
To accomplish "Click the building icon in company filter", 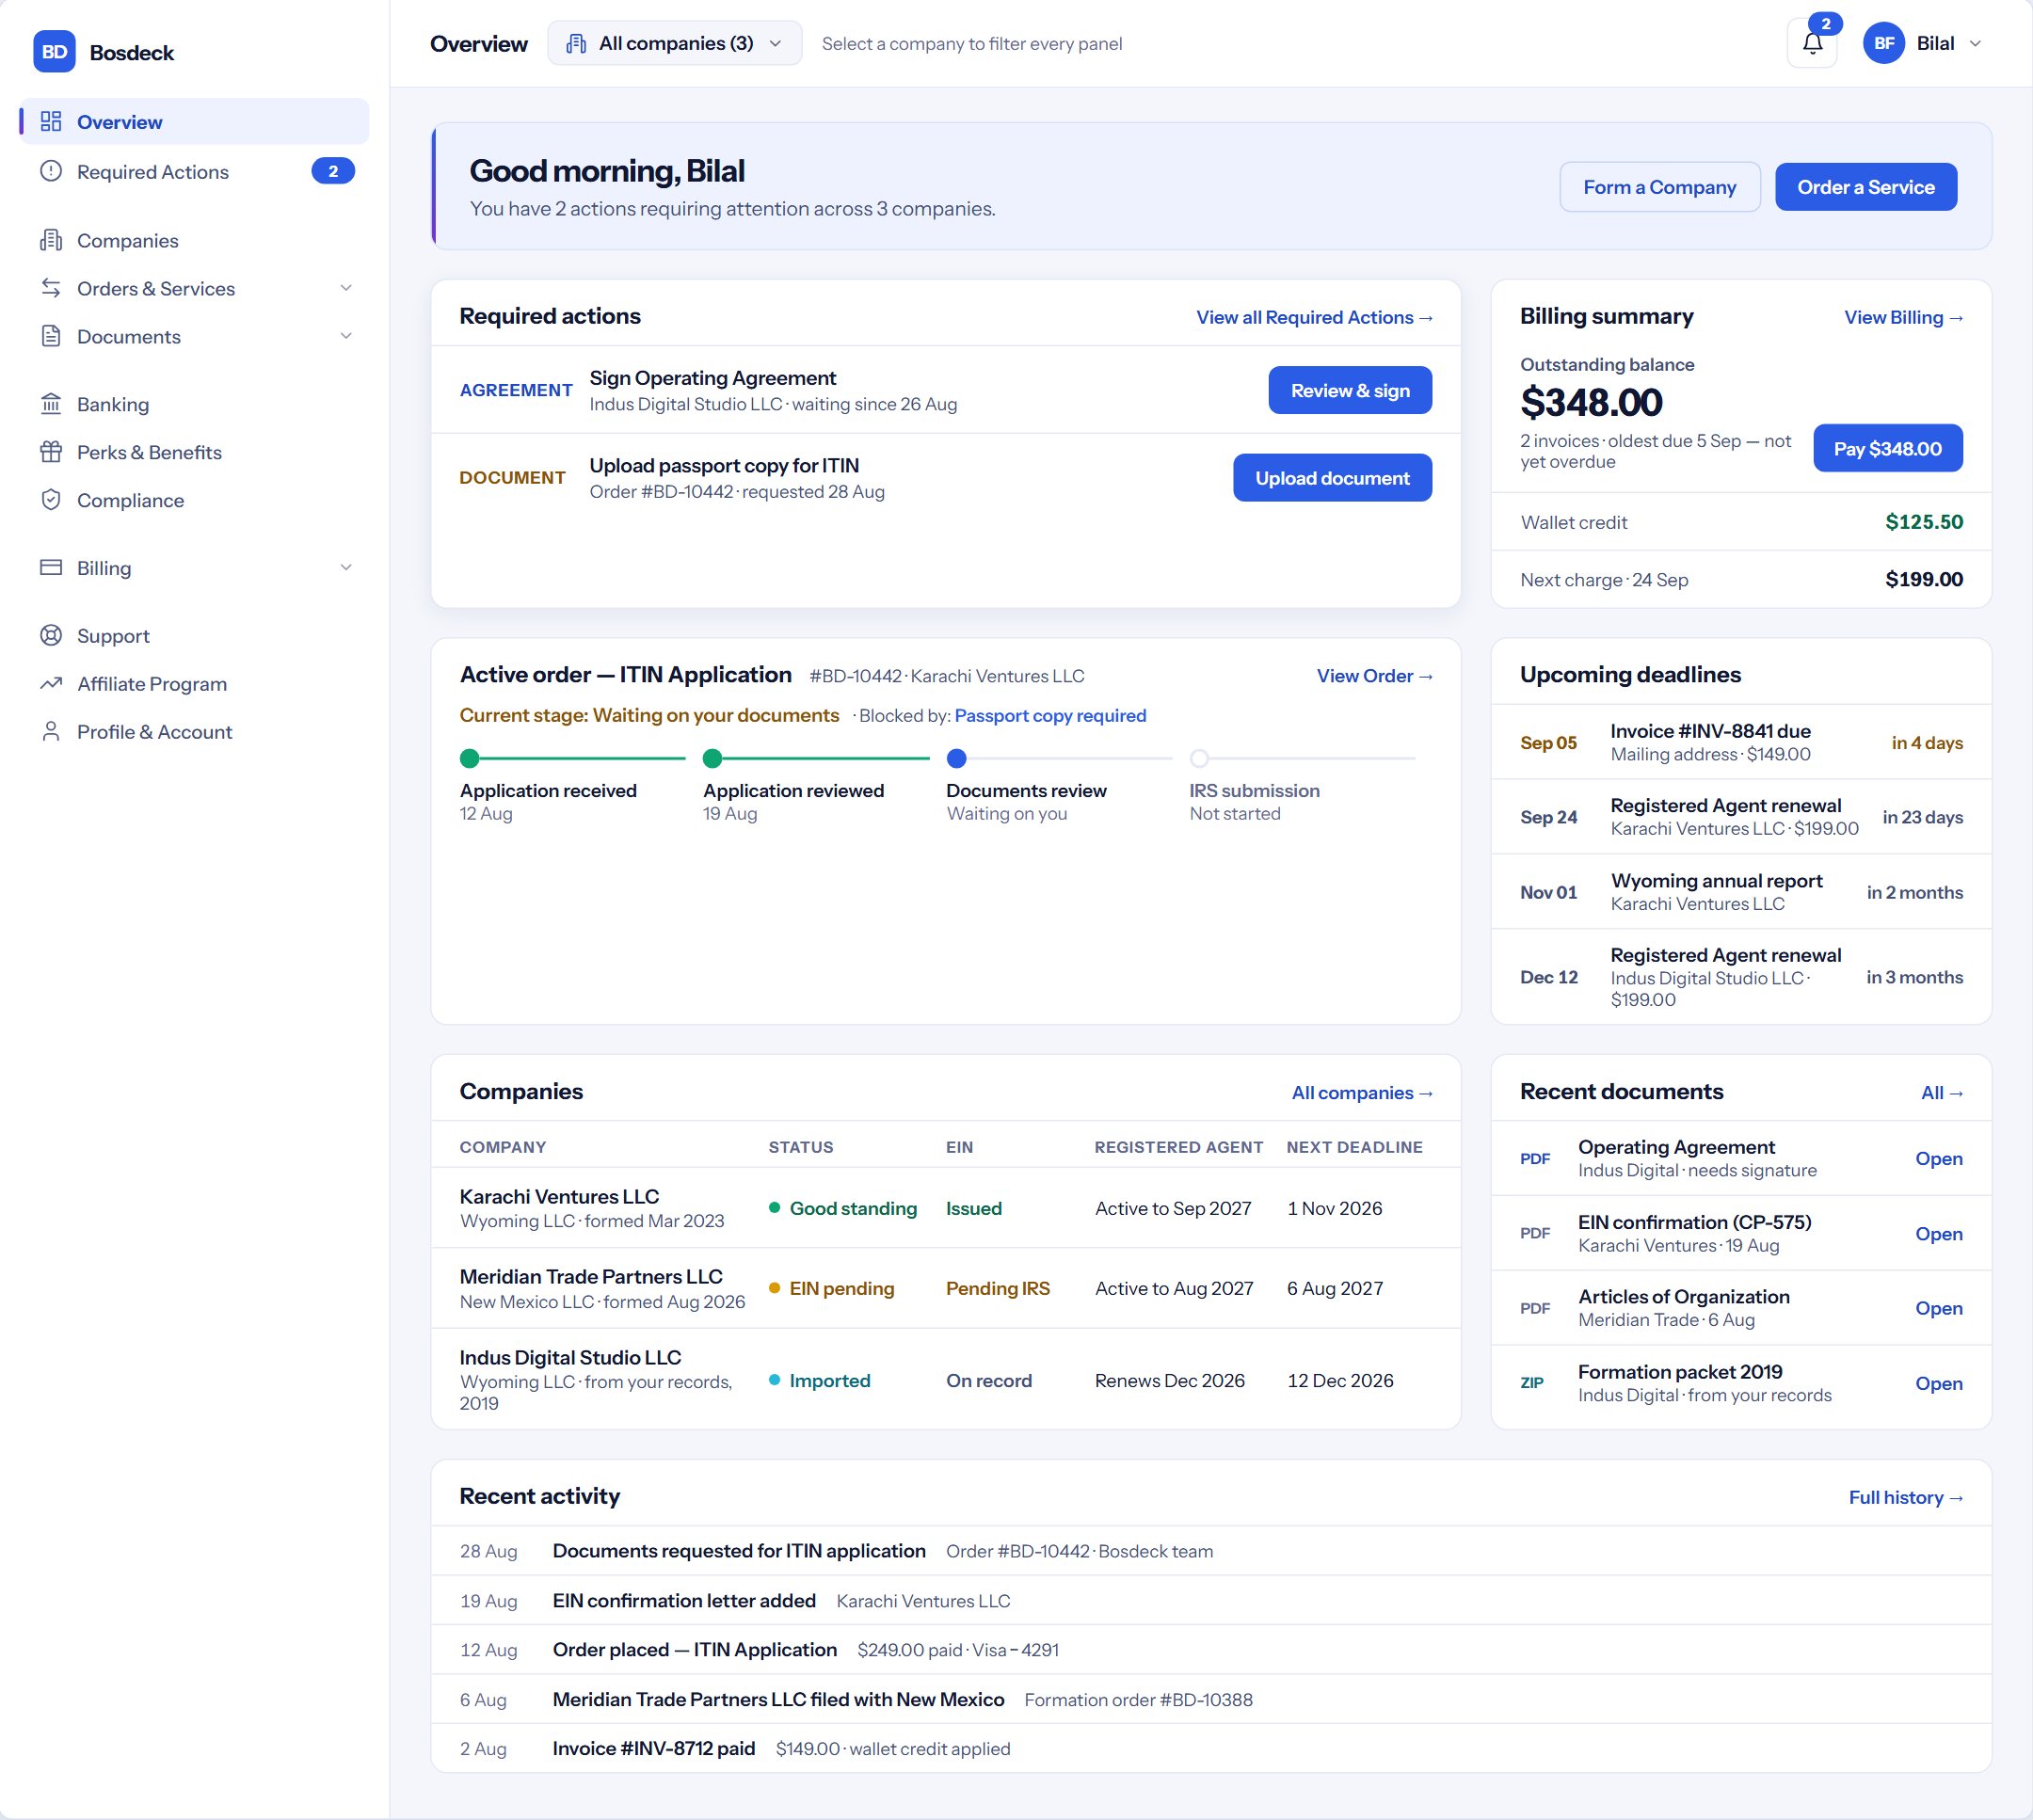I will (x=576, y=44).
